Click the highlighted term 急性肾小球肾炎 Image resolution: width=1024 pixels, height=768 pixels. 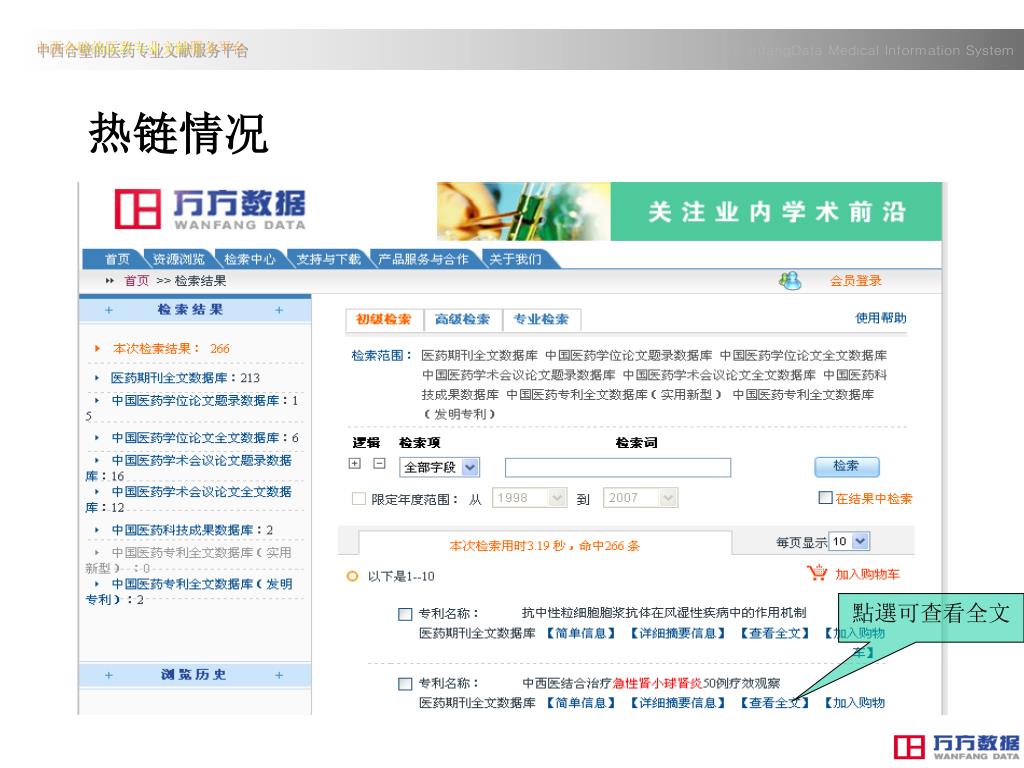click(657, 683)
